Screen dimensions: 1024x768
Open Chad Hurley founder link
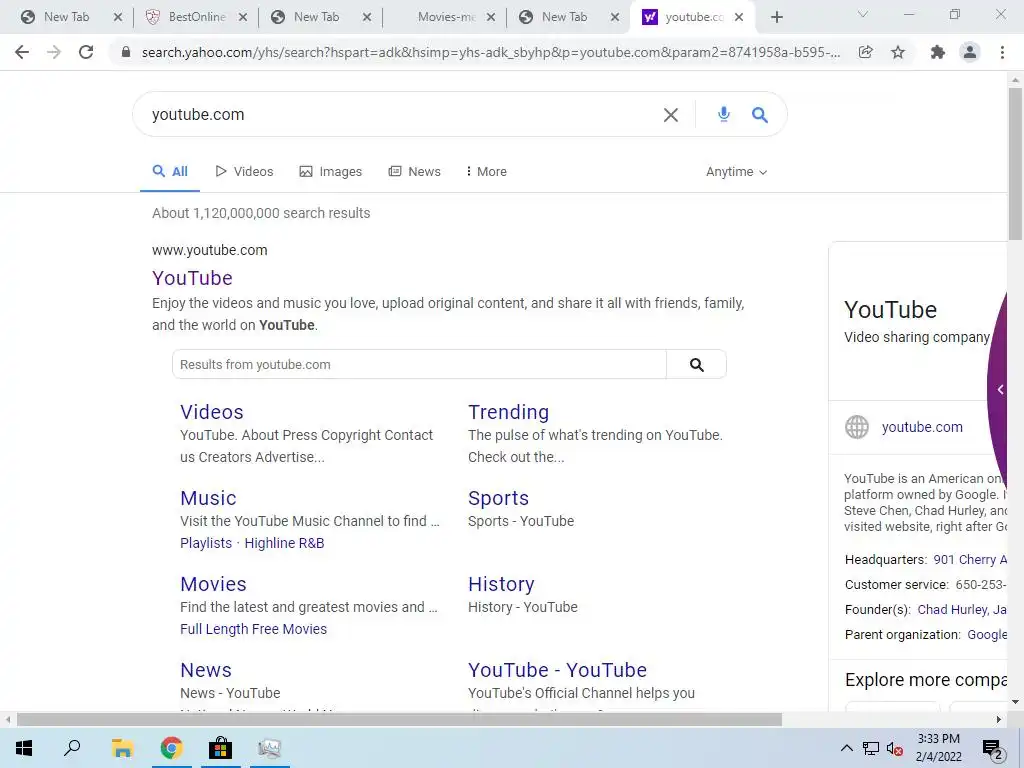pos(952,609)
